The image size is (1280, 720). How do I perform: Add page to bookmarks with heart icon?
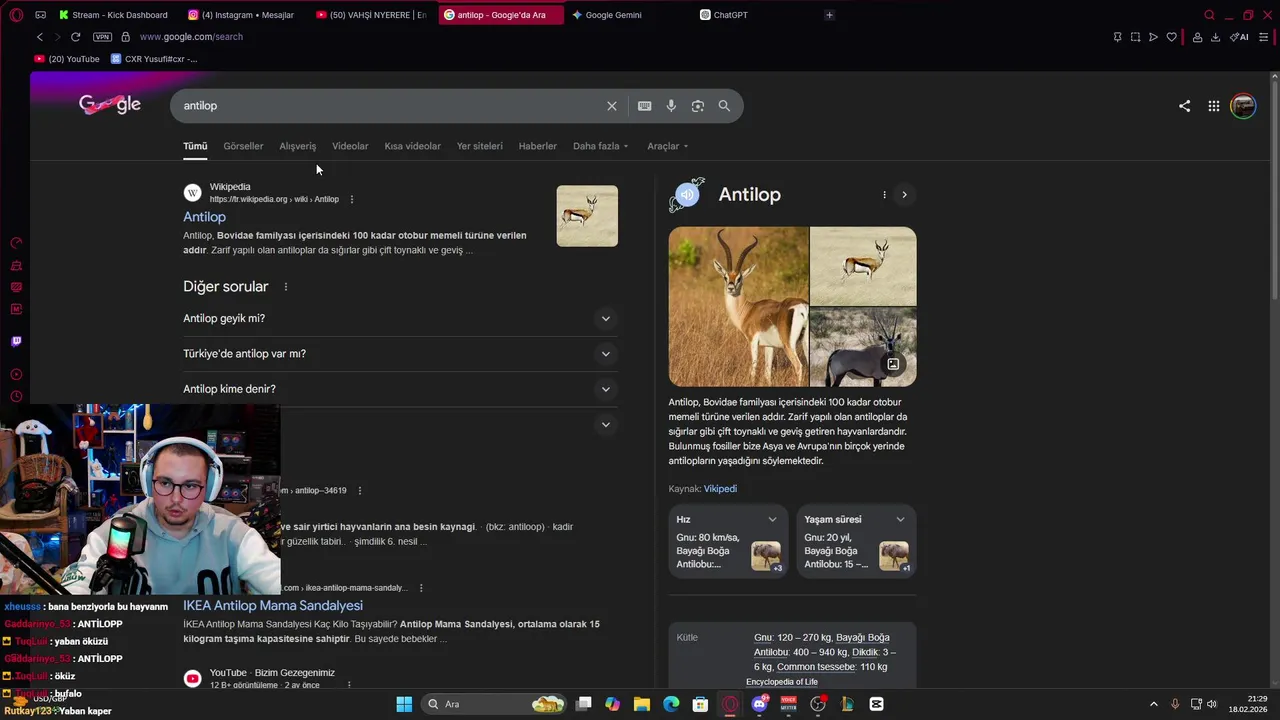pyautogui.click(x=1172, y=37)
